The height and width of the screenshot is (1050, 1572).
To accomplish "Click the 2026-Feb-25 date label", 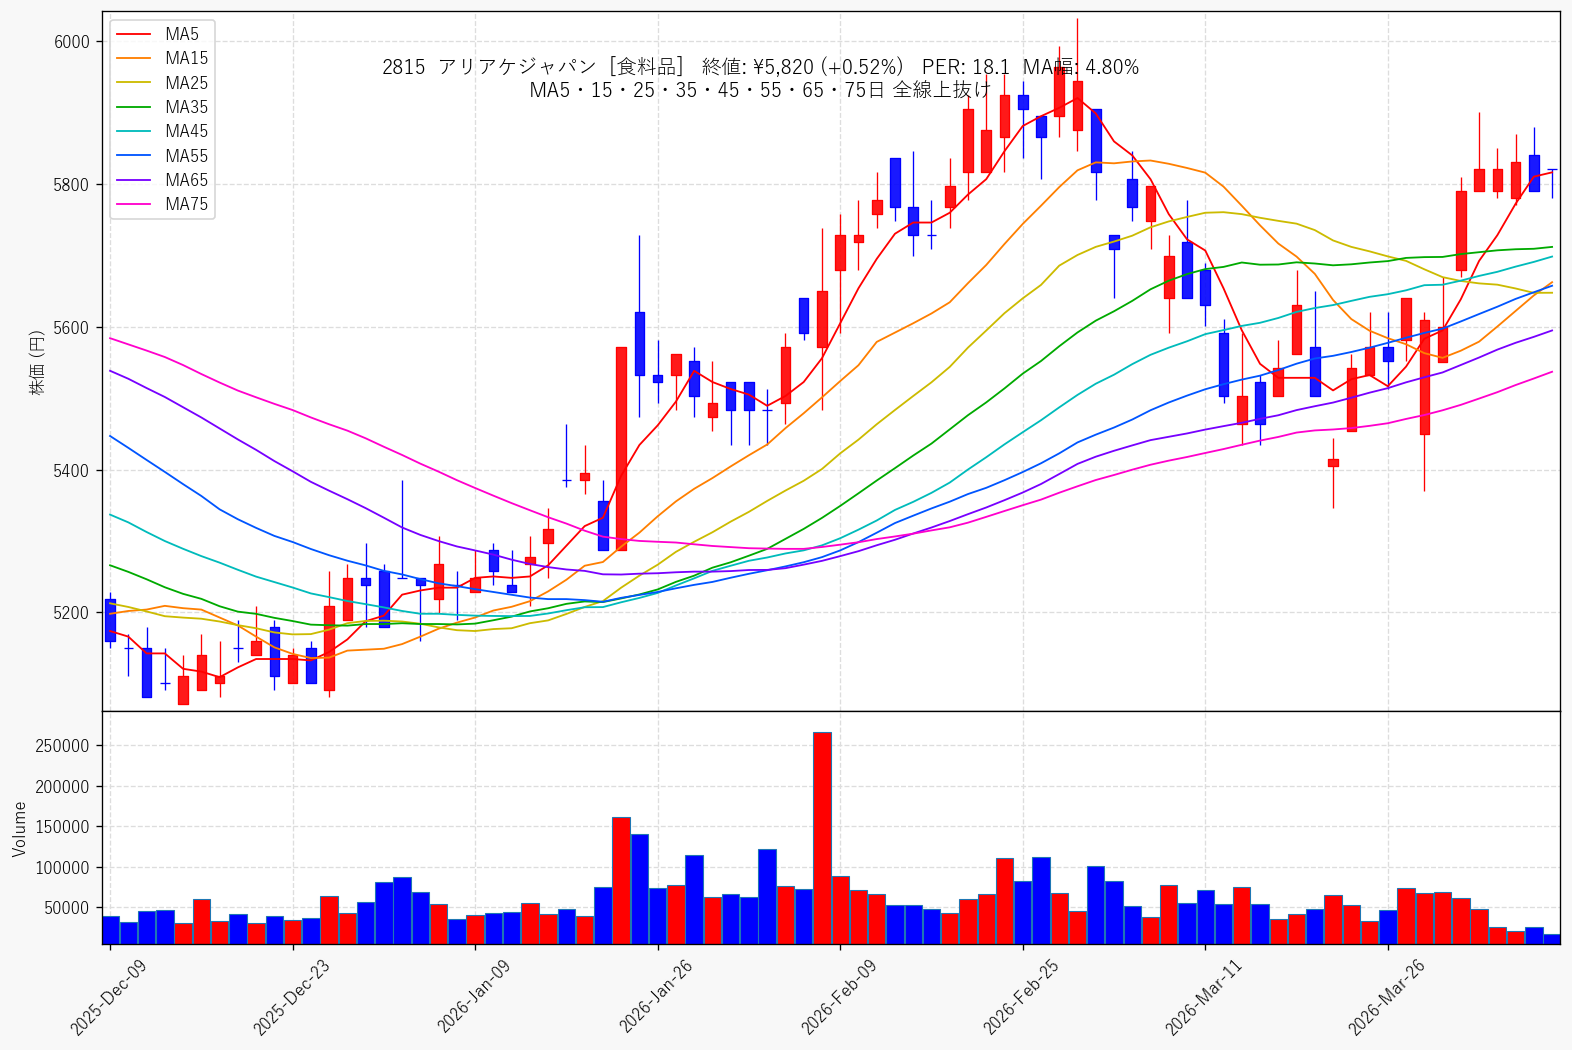I will tap(1020, 997).
